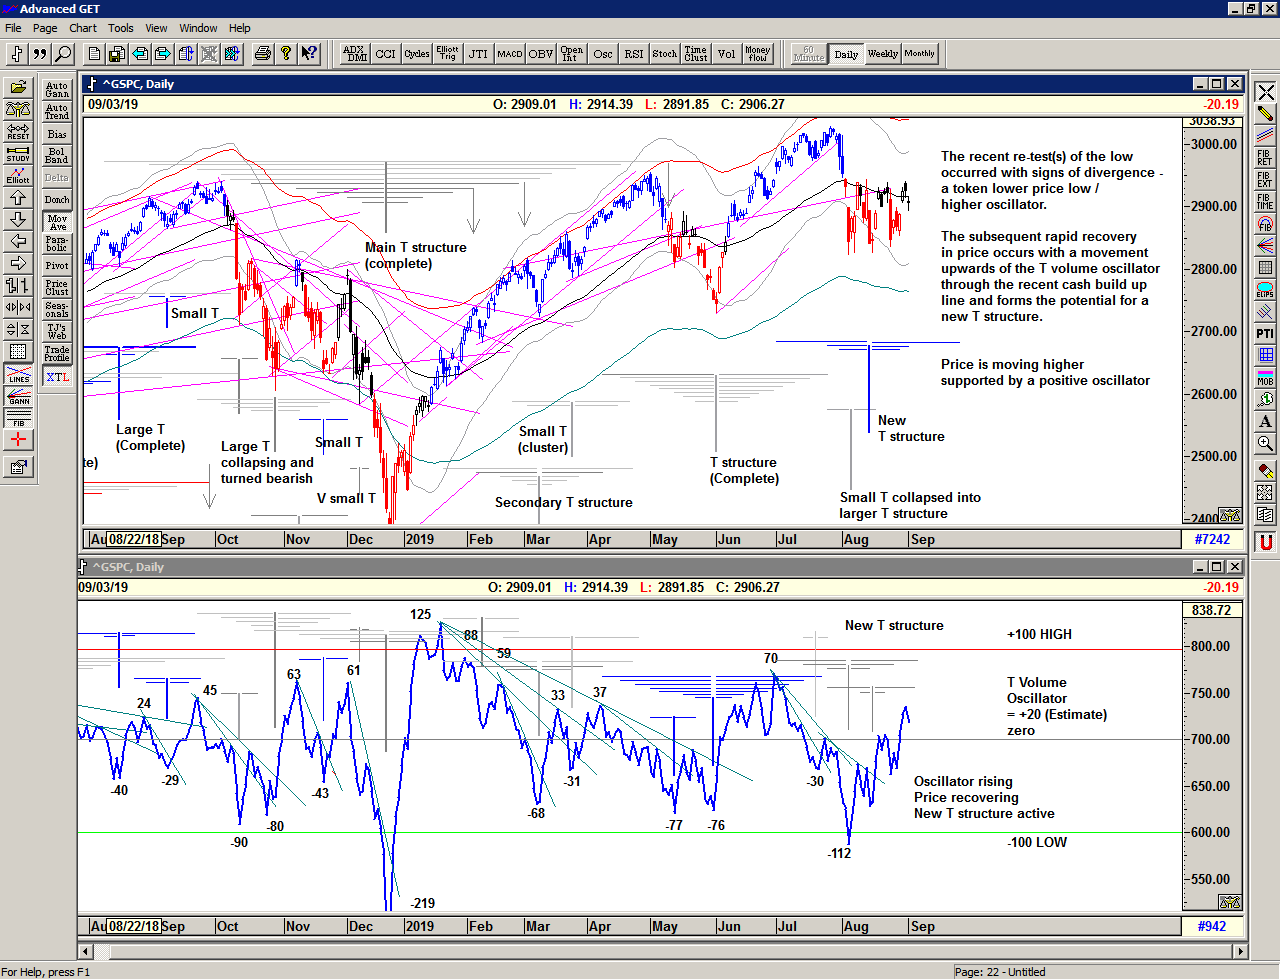Click the GANN angles tool icon
The image size is (1280, 979).
click(18, 396)
